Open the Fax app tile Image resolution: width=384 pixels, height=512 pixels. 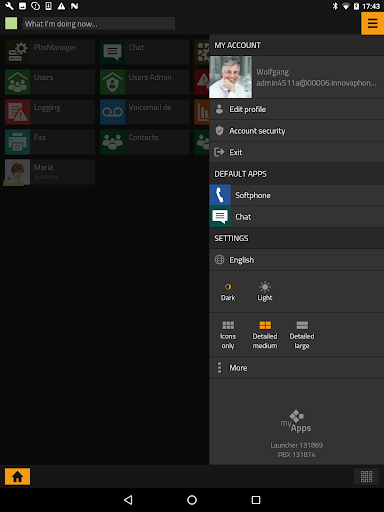point(50,142)
